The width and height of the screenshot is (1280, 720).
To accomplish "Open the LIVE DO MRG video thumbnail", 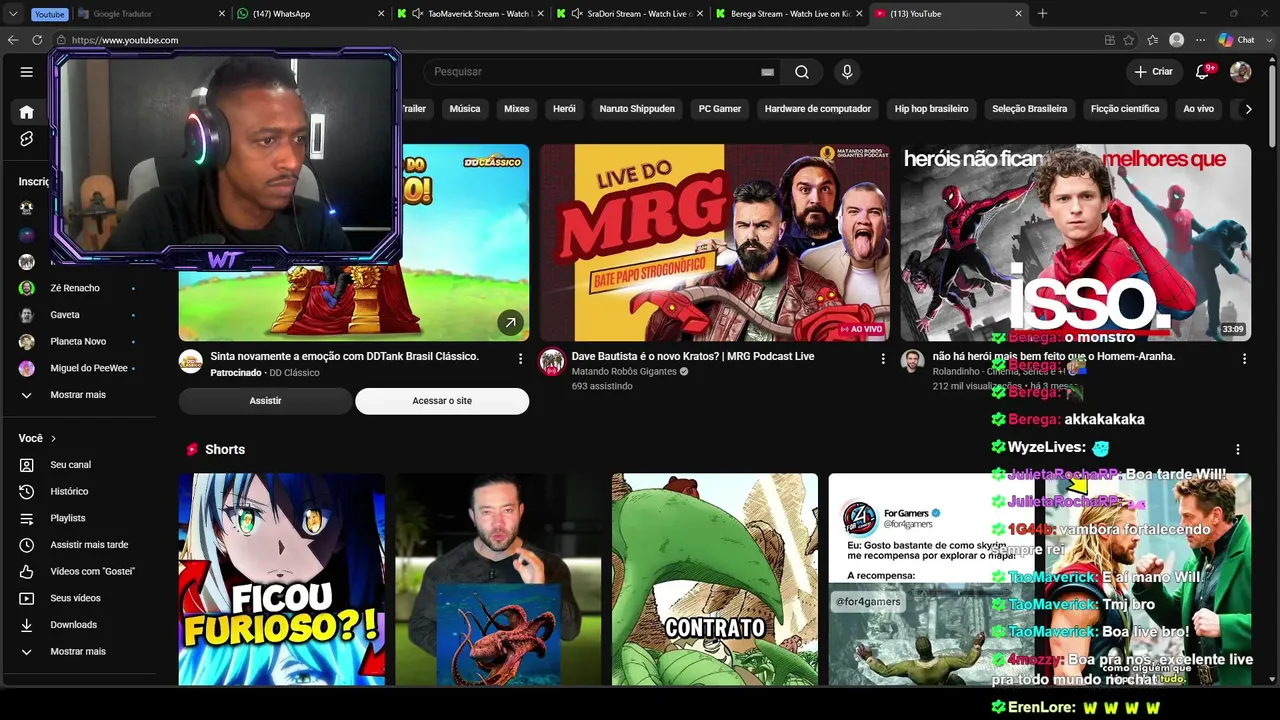I will click(715, 243).
